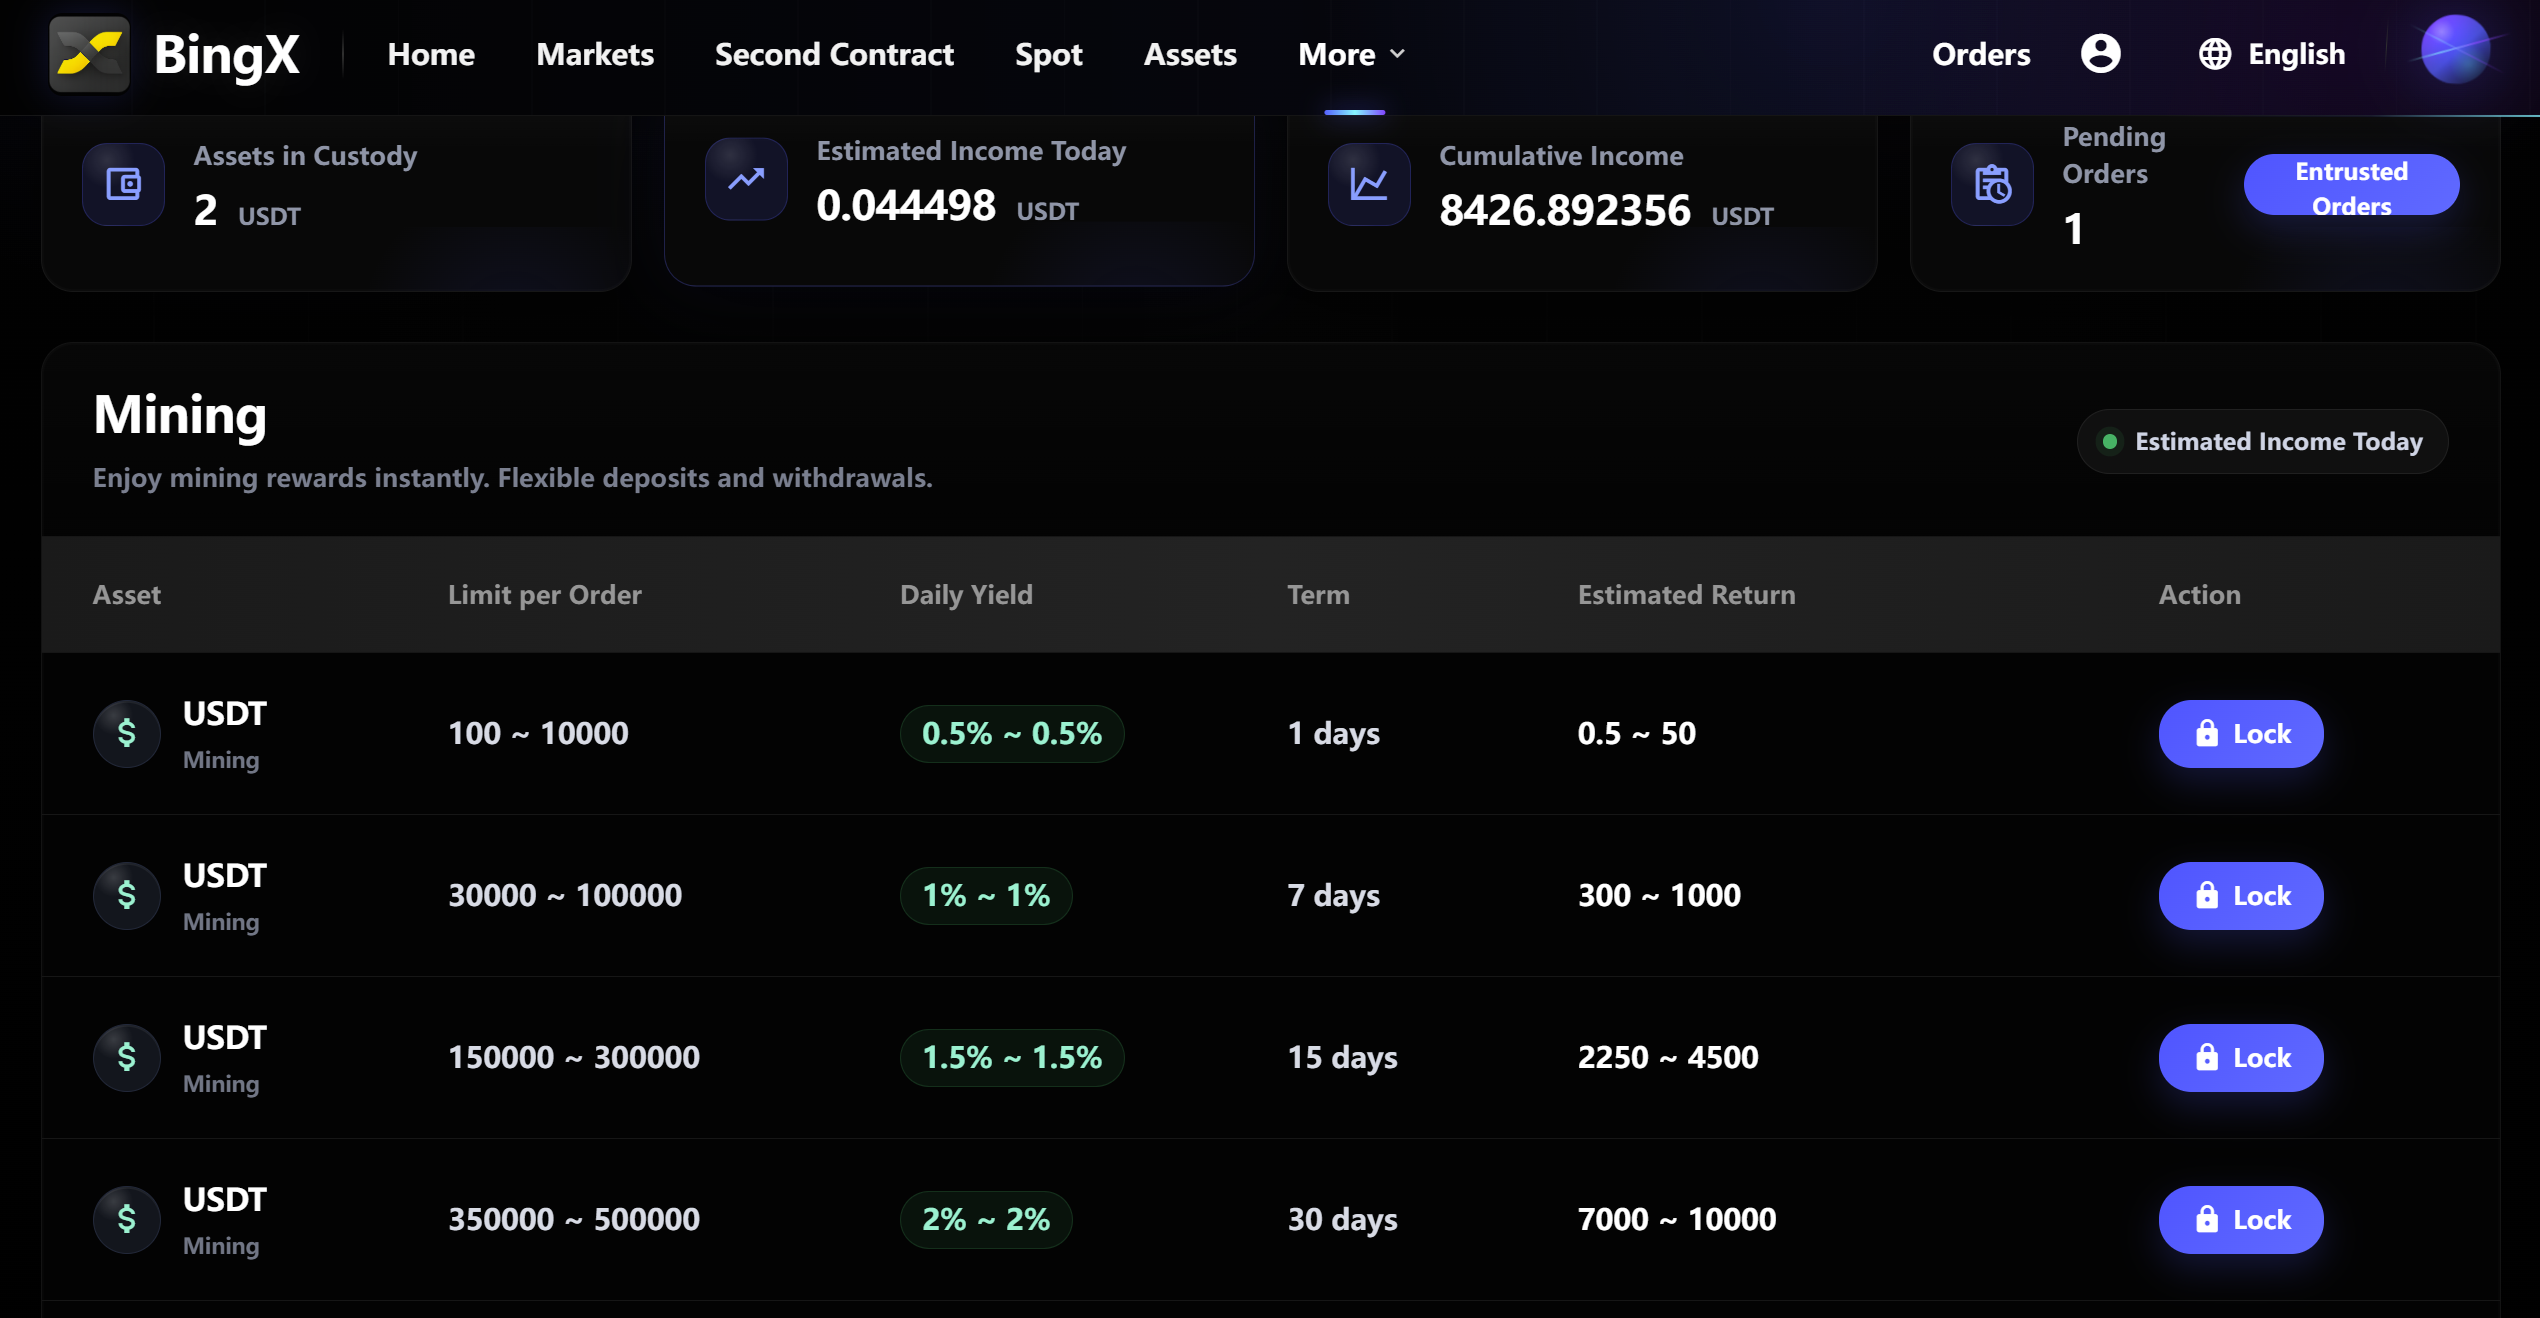Click the dollar icon of the 7 days row
The image size is (2540, 1318).
coord(127,895)
